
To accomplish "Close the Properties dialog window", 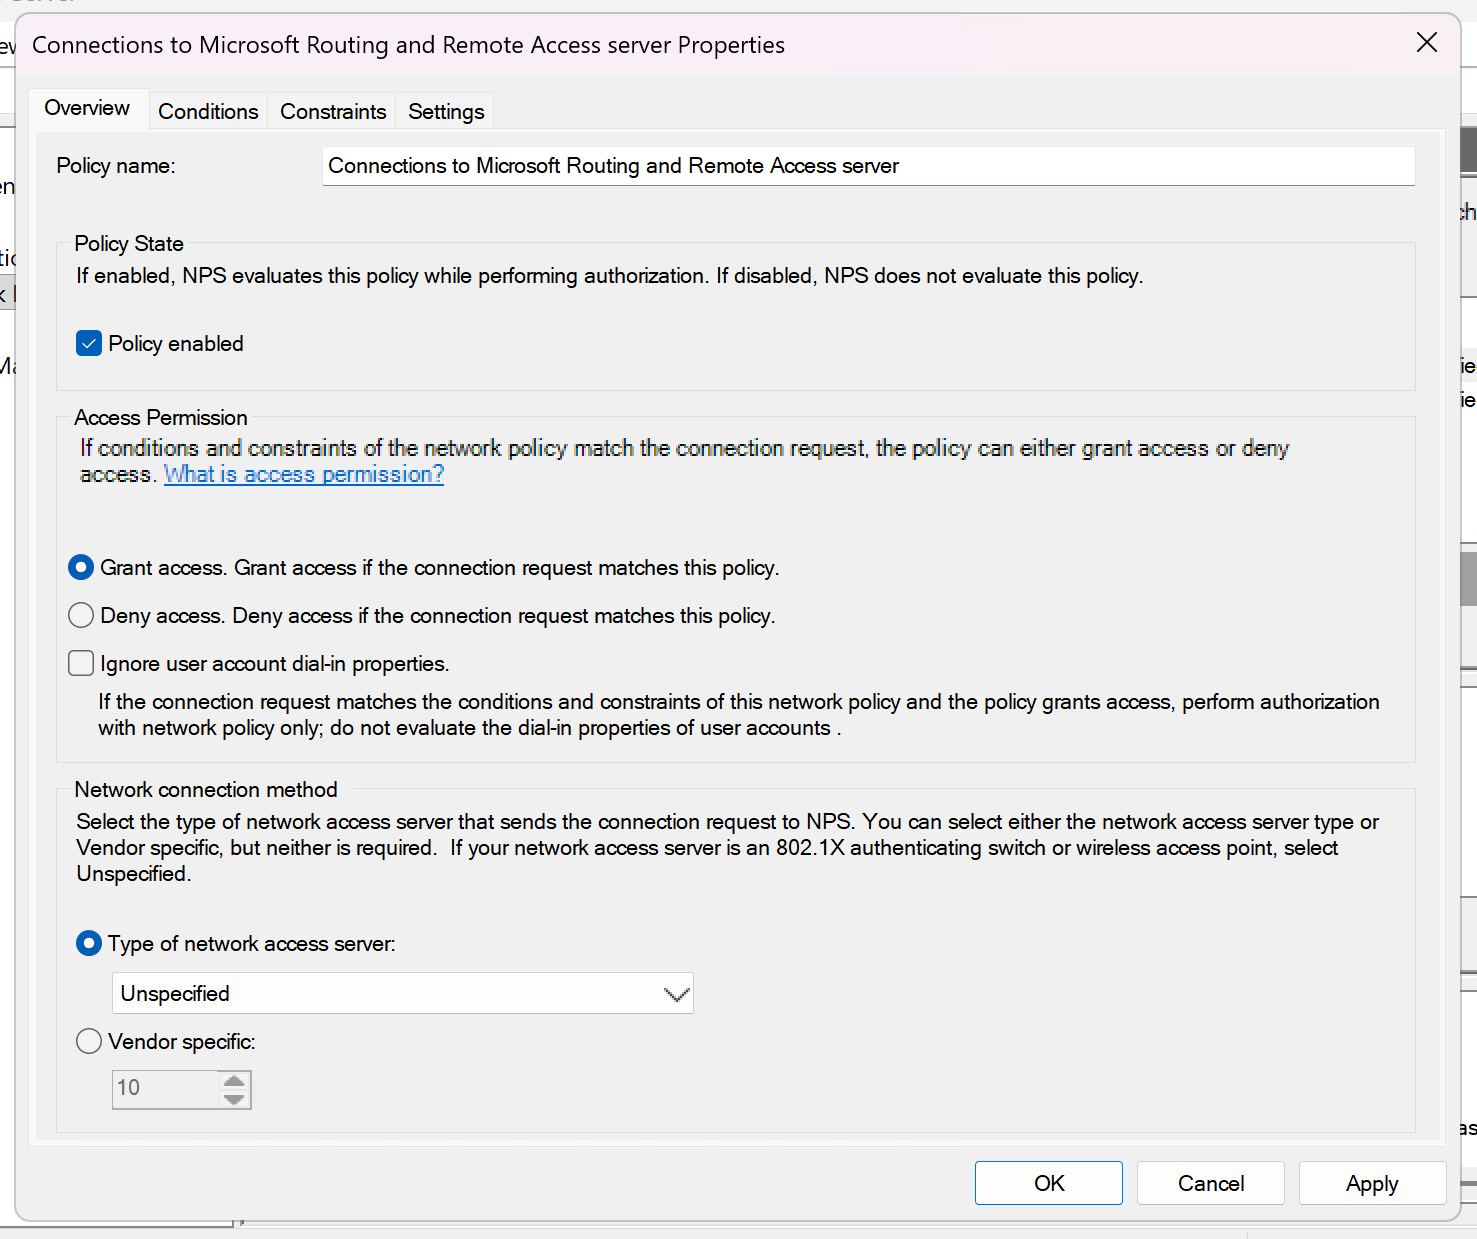I will [x=1426, y=42].
